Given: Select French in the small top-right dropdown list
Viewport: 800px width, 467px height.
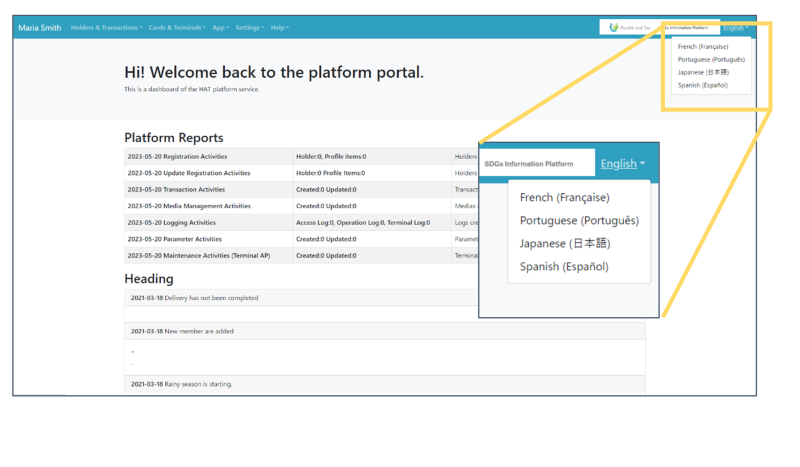Looking at the screenshot, I should tap(703, 47).
